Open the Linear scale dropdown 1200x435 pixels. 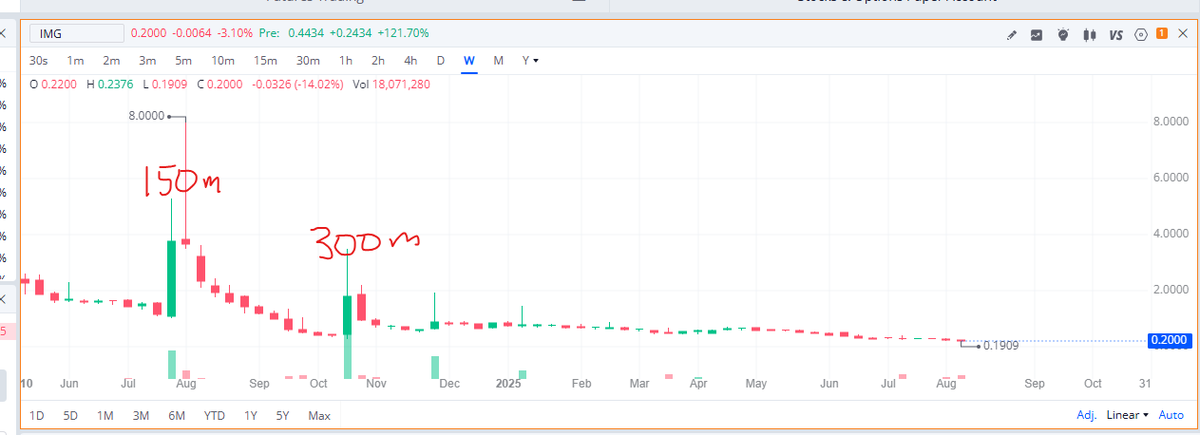pos(1127,415)
